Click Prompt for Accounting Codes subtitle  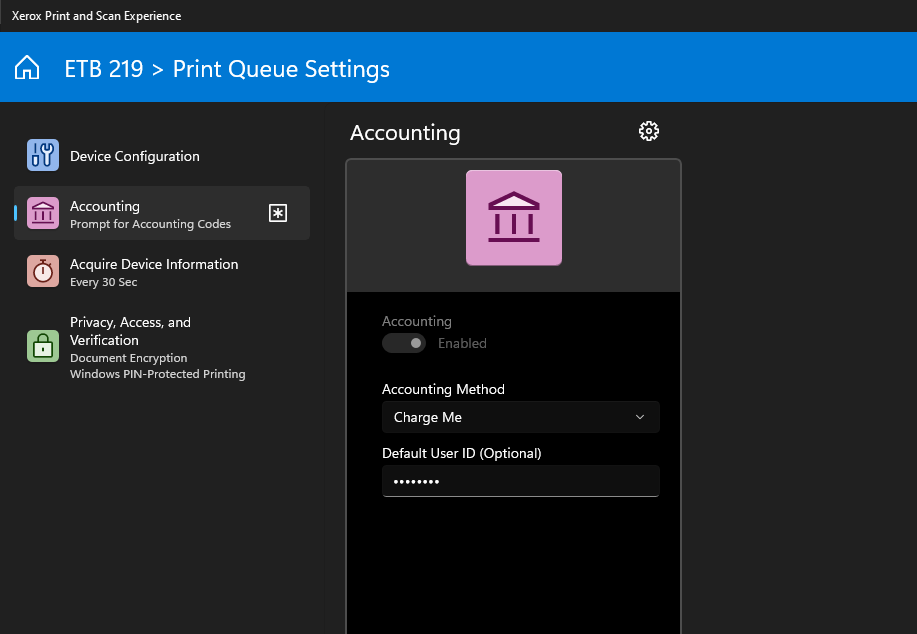pos(150,224)
